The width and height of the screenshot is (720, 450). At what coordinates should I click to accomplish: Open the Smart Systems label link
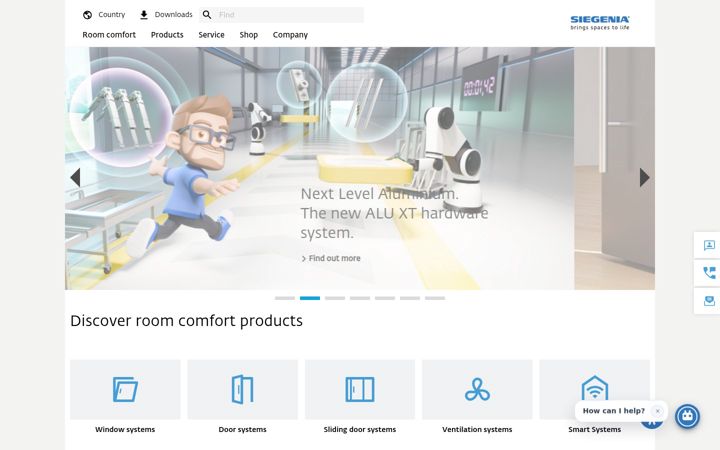pos(595,430)
